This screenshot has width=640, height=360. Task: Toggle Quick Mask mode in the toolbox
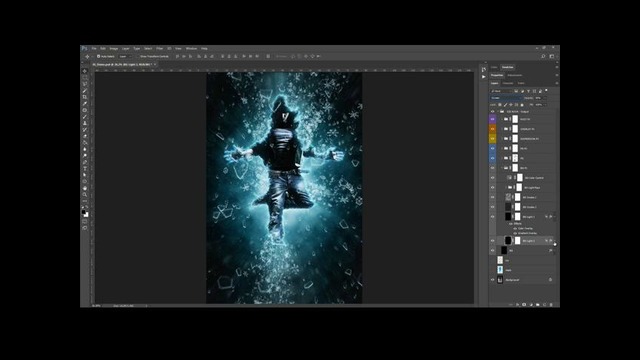coord(85,222)
